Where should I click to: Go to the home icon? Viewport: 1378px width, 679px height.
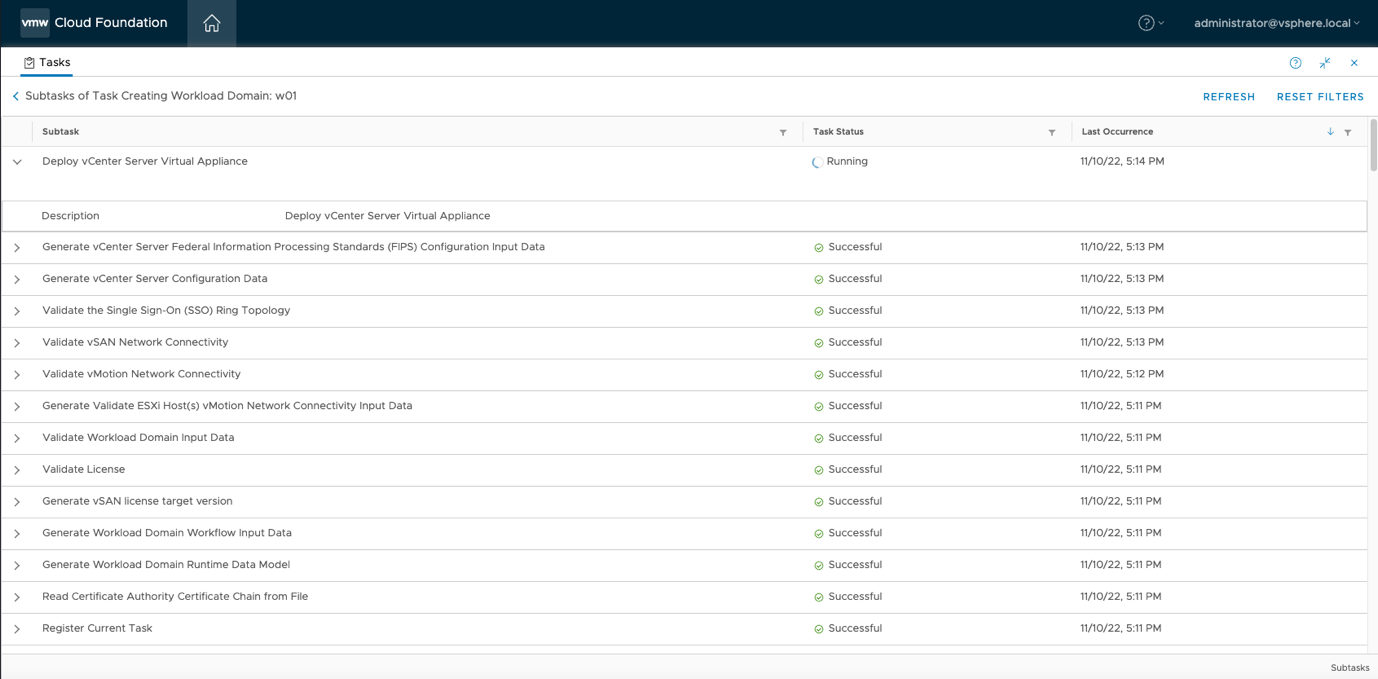tap(211, 23)
